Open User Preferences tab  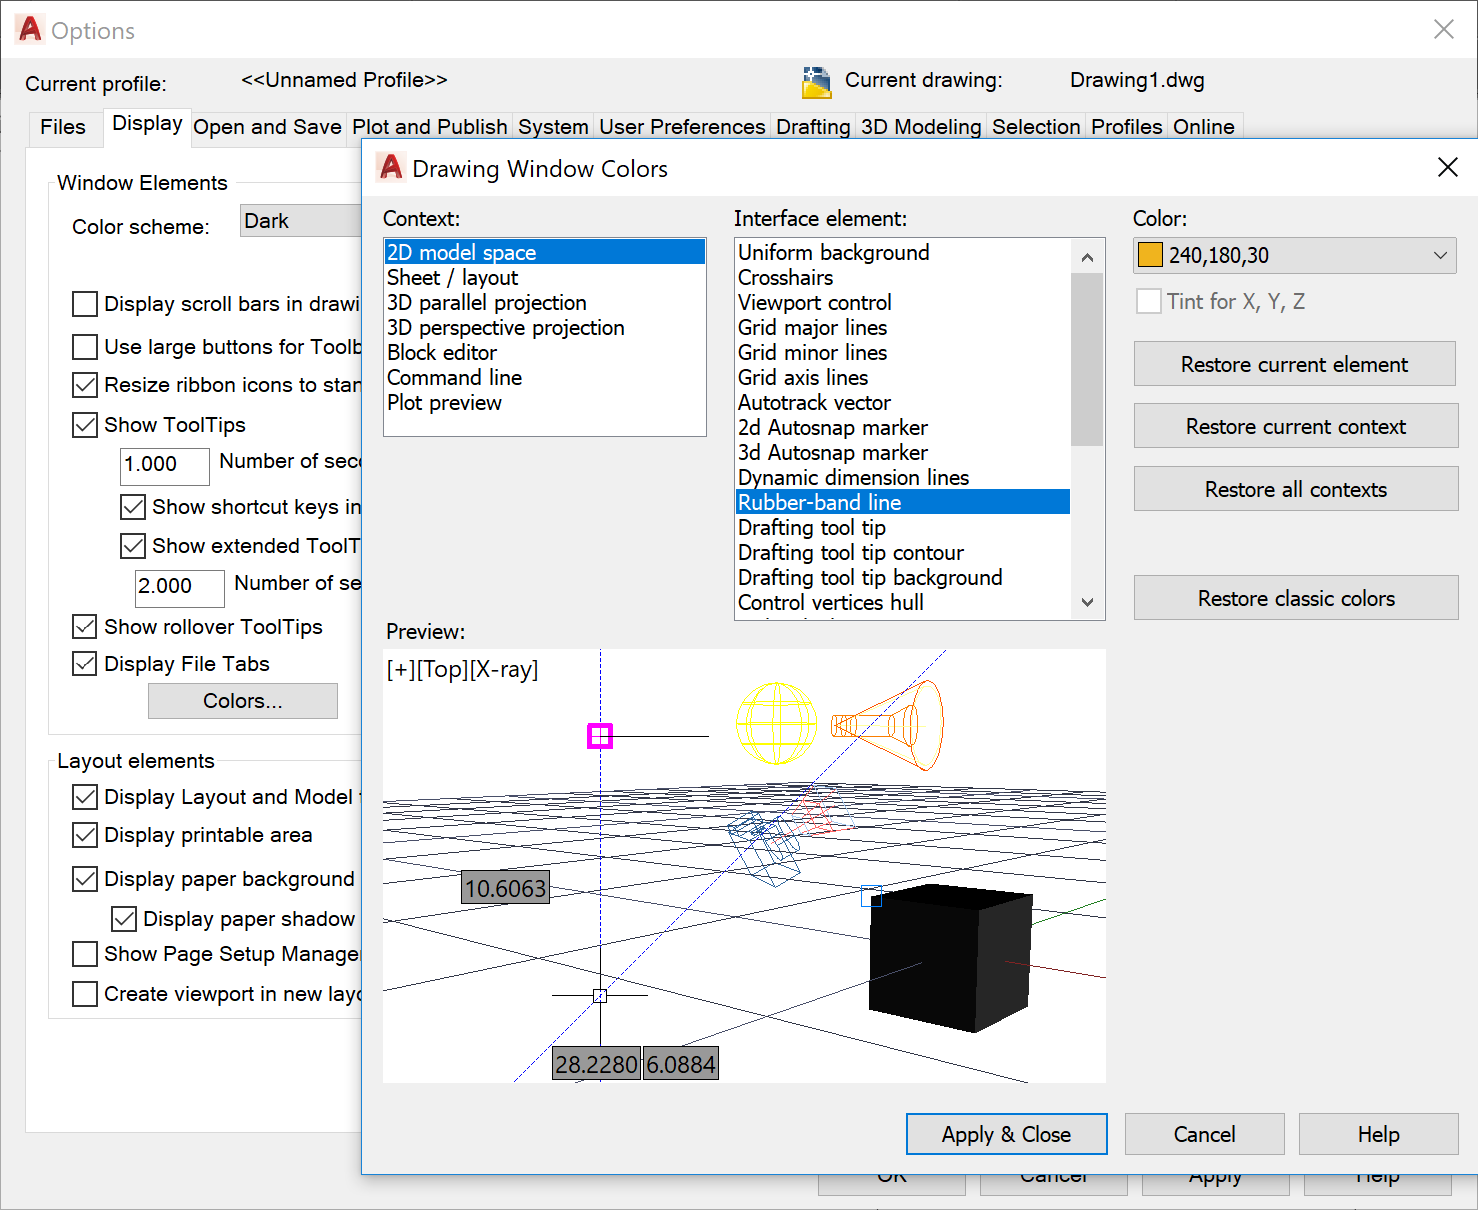682,127
